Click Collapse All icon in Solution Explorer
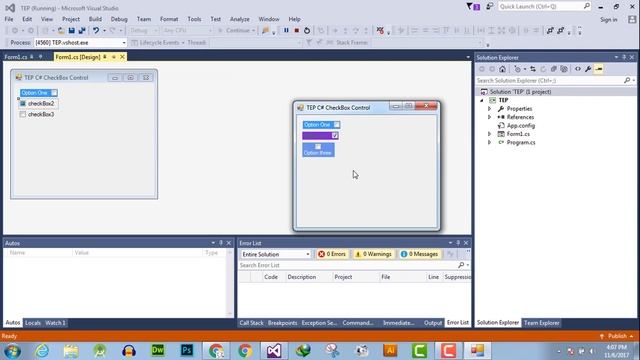Viewport: 640px width, 360px height. click(553, 69)
